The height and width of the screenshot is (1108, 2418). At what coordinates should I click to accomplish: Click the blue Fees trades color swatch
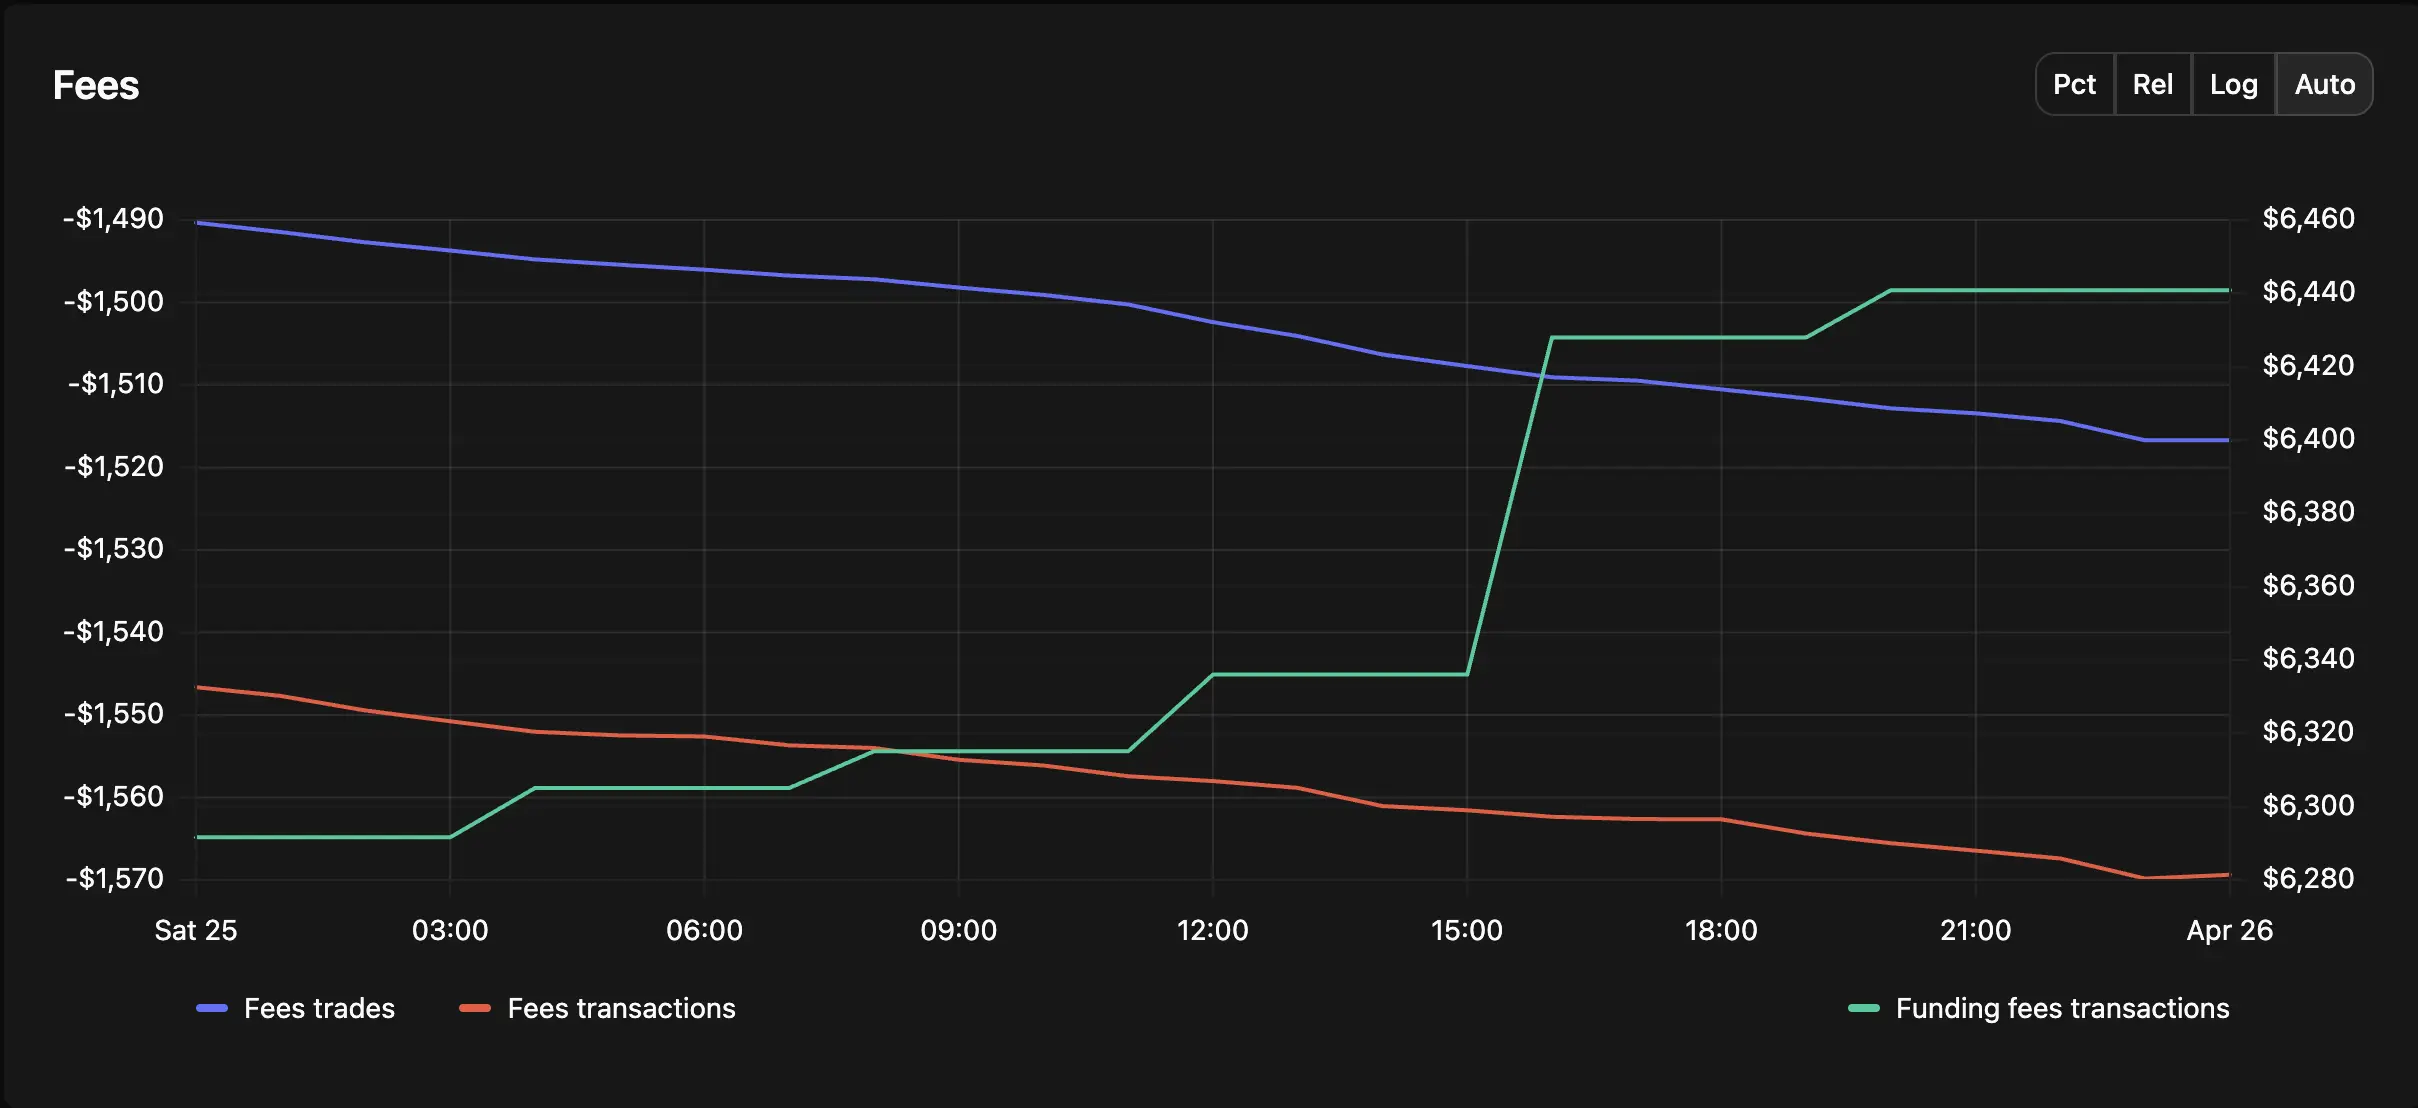pyautogui.click(x=212, y=1008)
